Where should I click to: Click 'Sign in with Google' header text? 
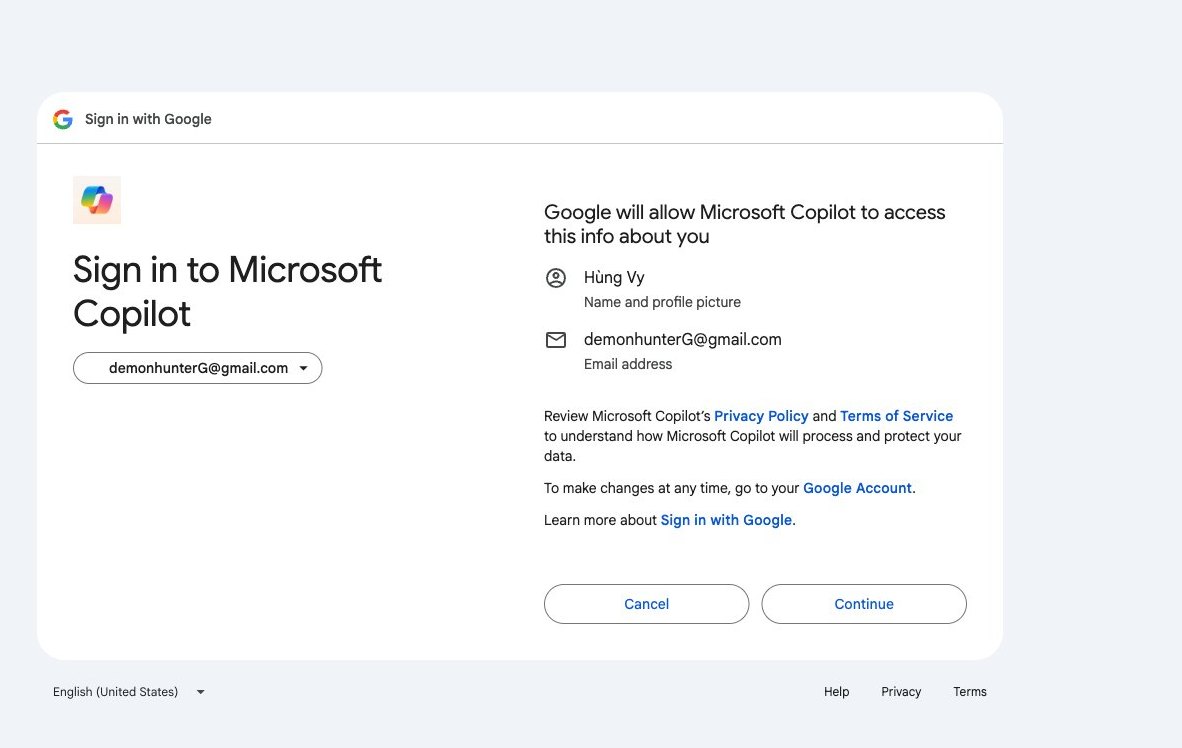[x=148, y=119]
